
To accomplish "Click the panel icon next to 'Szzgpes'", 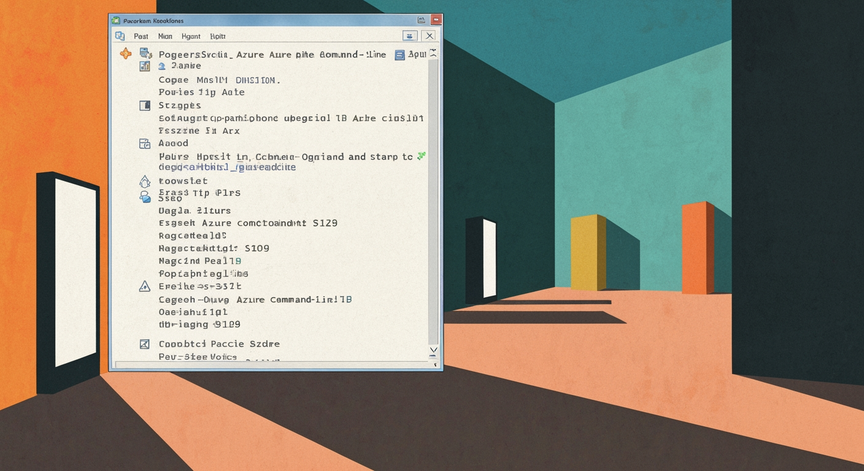I will [145, 105].
